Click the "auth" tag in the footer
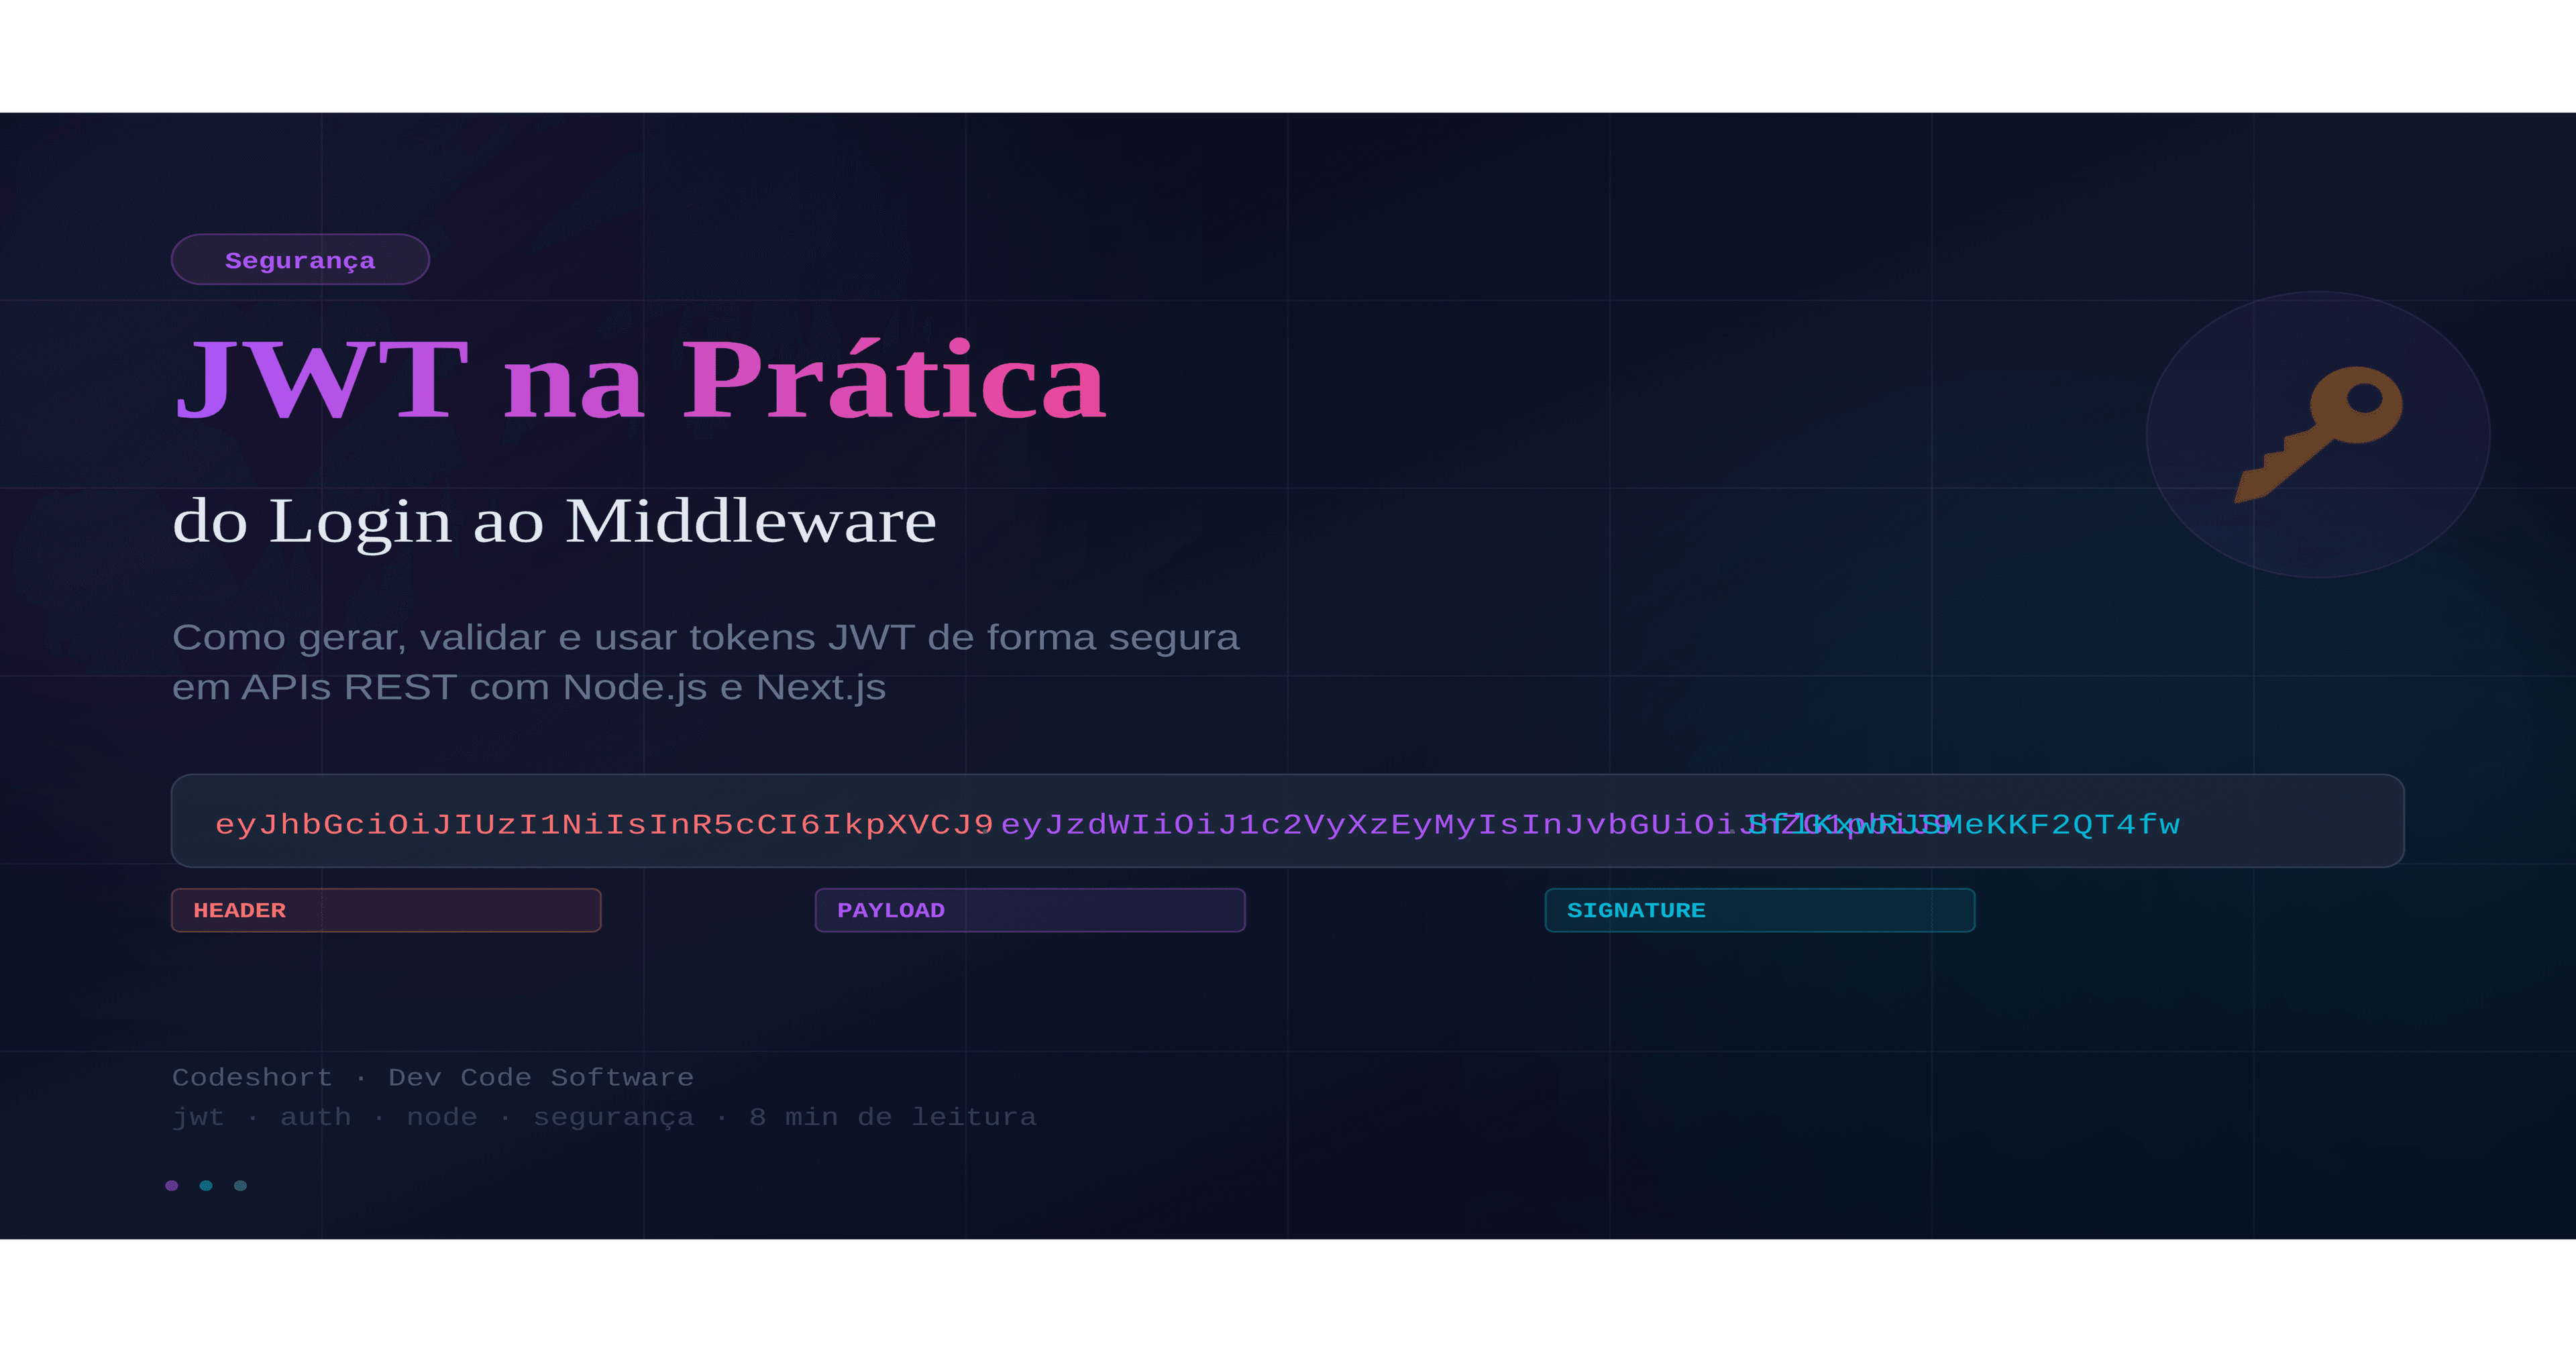The height and width of the screenshot is (1352, 2576). pyautogui.click(x=316, y=1116)
